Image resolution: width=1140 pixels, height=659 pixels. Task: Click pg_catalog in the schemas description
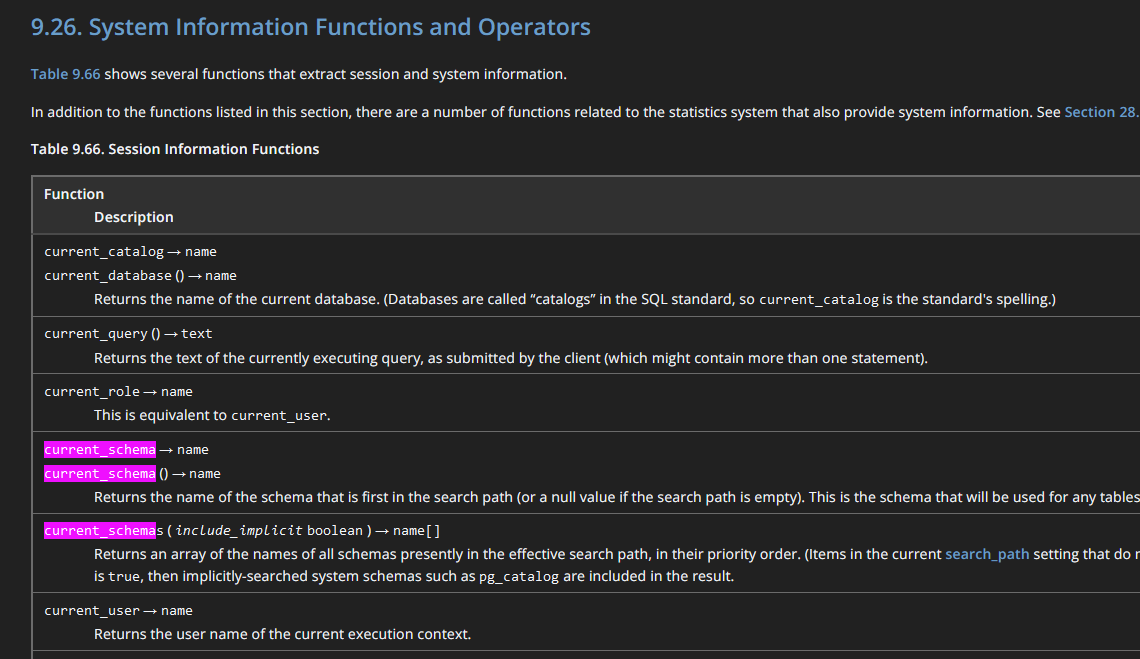coord(519,577)
